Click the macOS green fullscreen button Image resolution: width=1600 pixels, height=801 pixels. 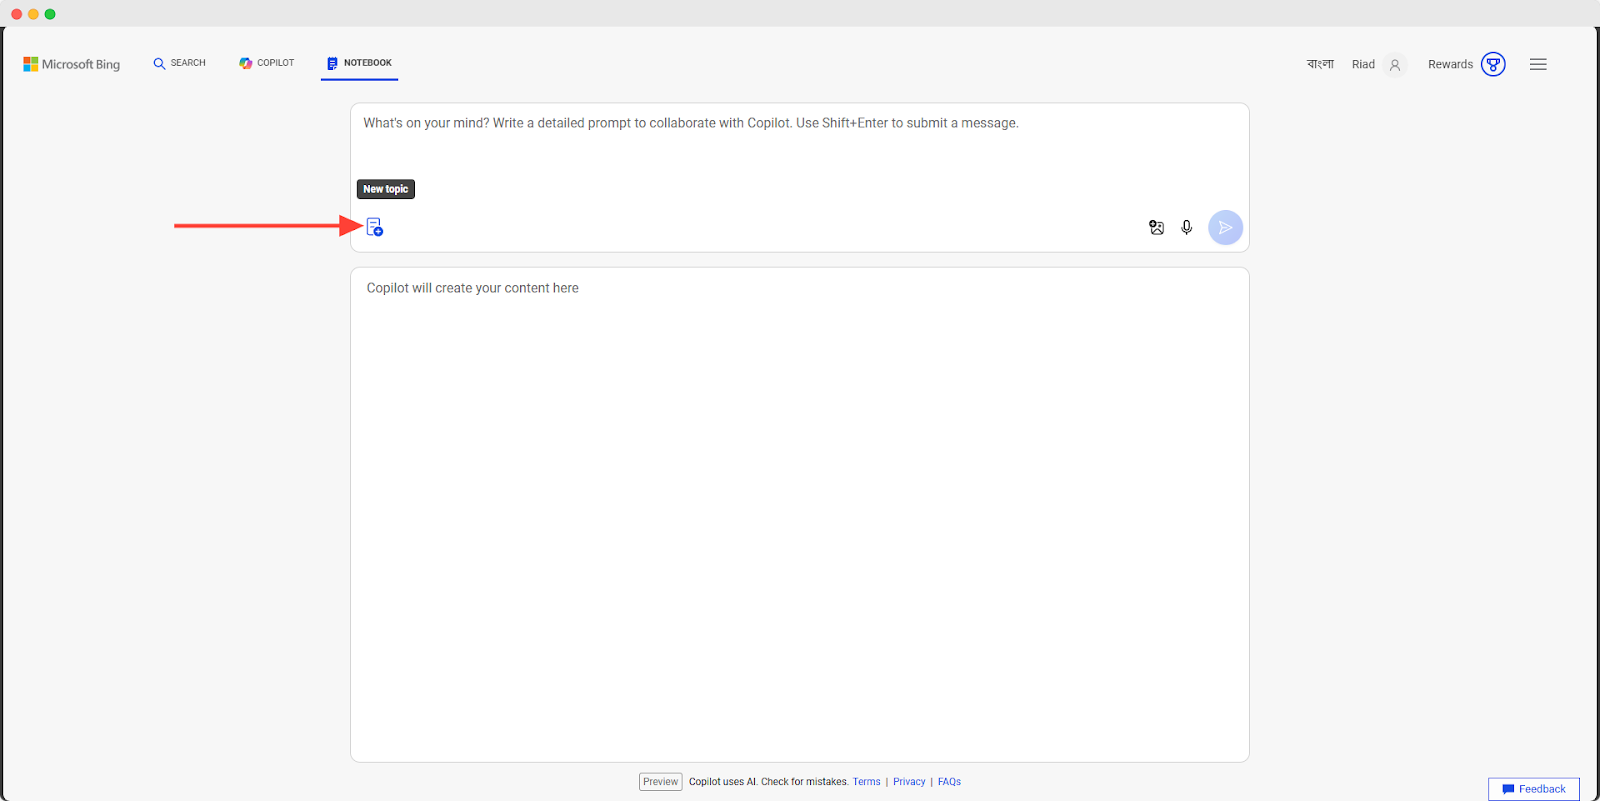coord(50,14)
